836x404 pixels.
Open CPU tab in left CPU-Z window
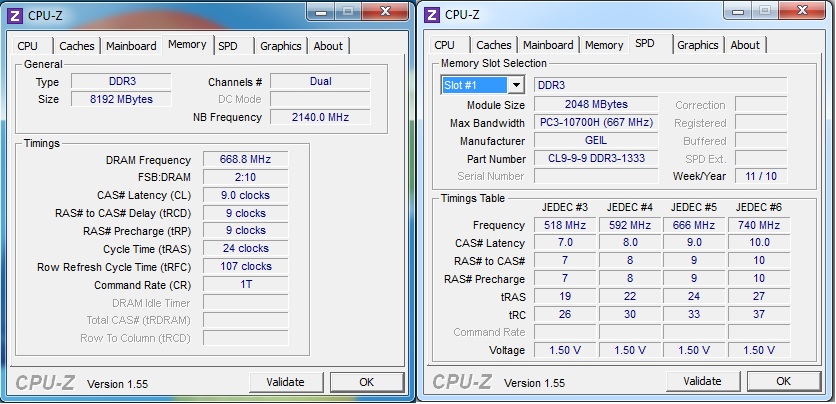pyautogui.click(x=27, y=46)
